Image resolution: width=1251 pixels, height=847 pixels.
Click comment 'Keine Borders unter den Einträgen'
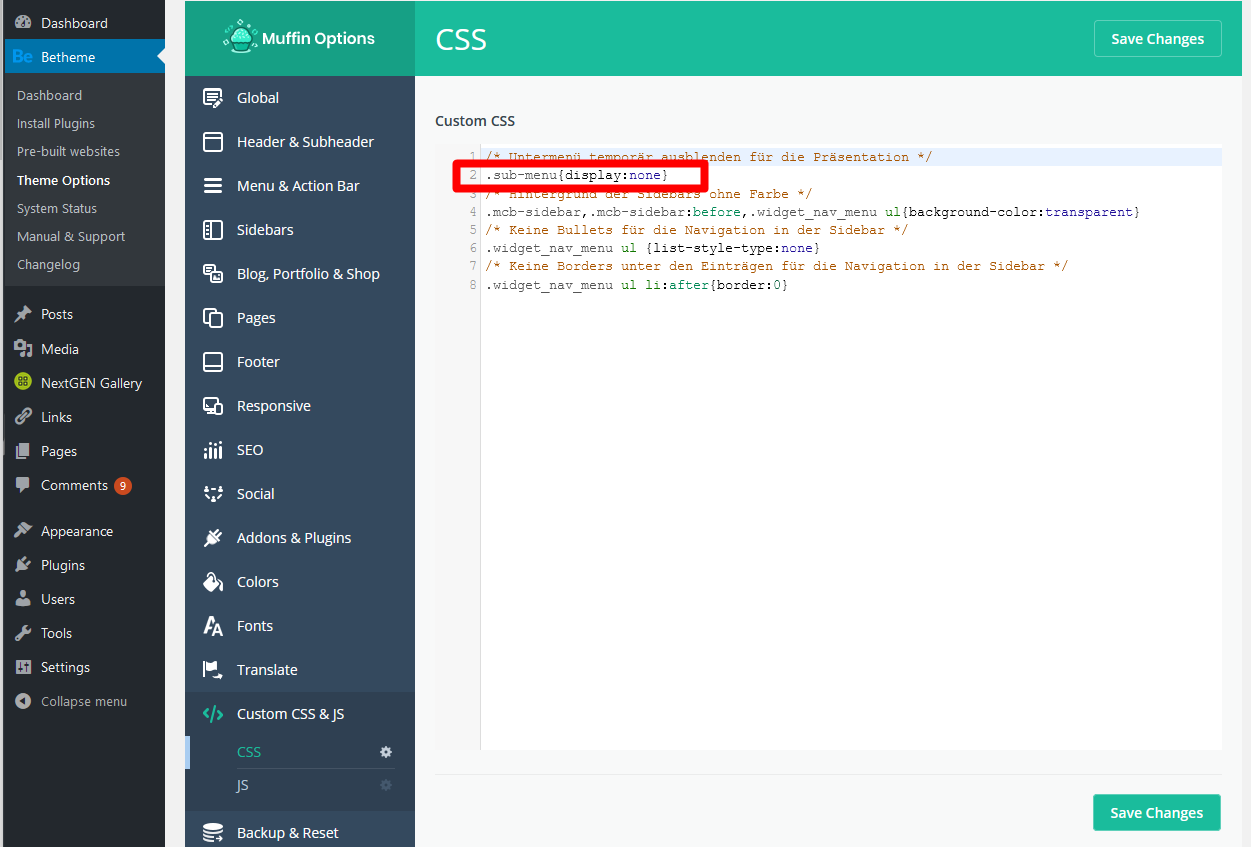tap(777, 266)
